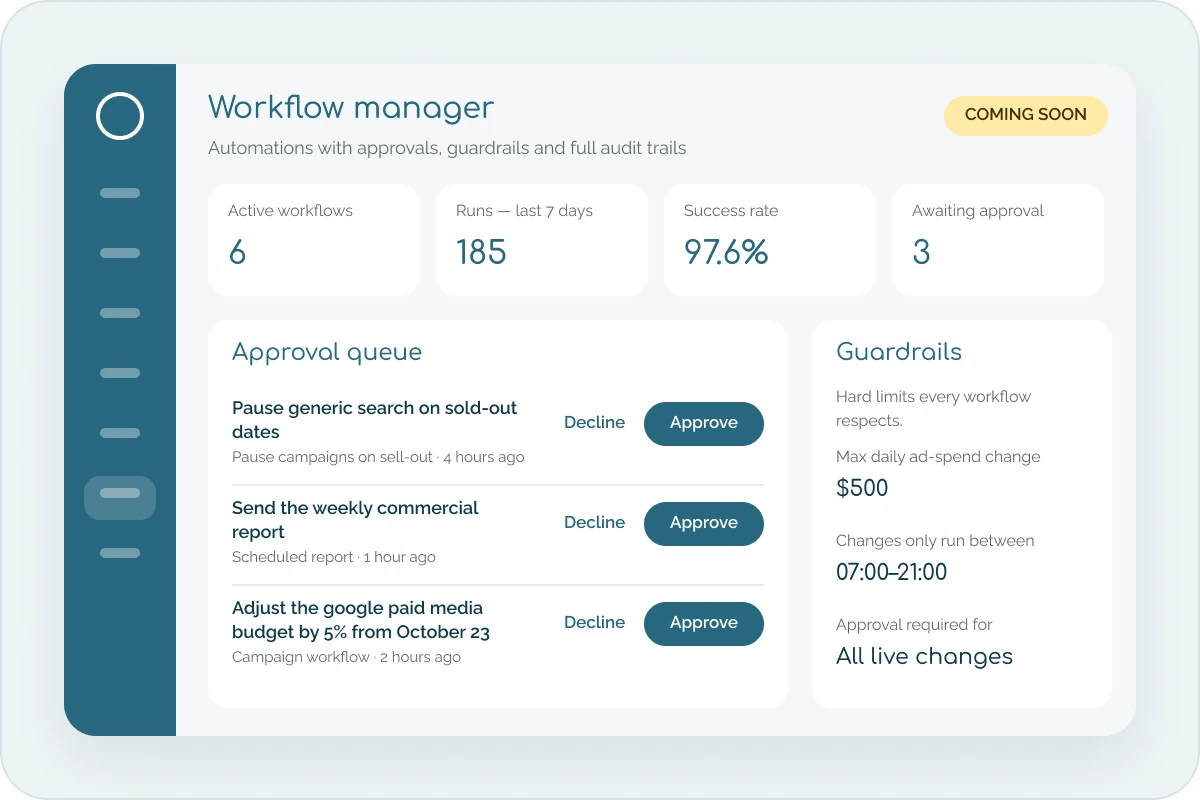1200x800 pixels.
Task: Click 'Scheduled report · 1 hour ago' text
Action: (x=334, y=557)
